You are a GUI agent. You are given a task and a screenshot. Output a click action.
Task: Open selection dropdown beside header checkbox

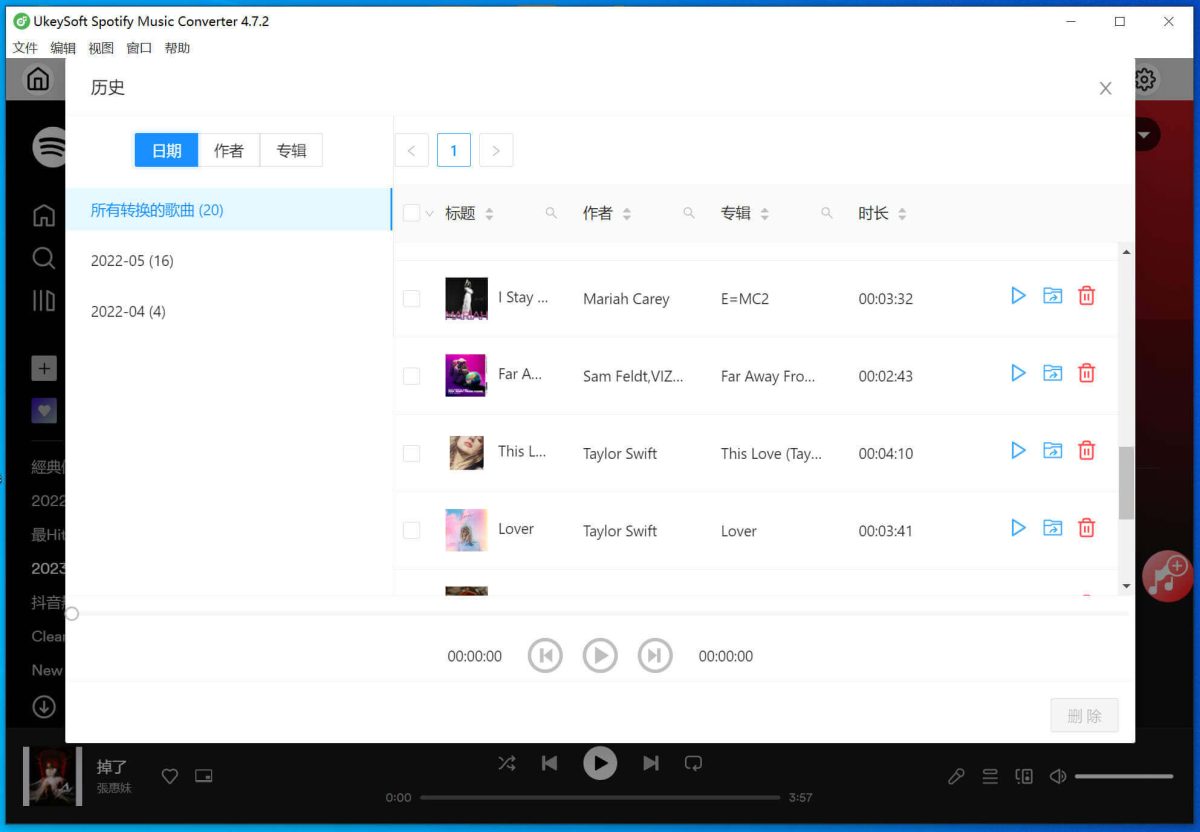pyautogui.click(x=430, y=213)
